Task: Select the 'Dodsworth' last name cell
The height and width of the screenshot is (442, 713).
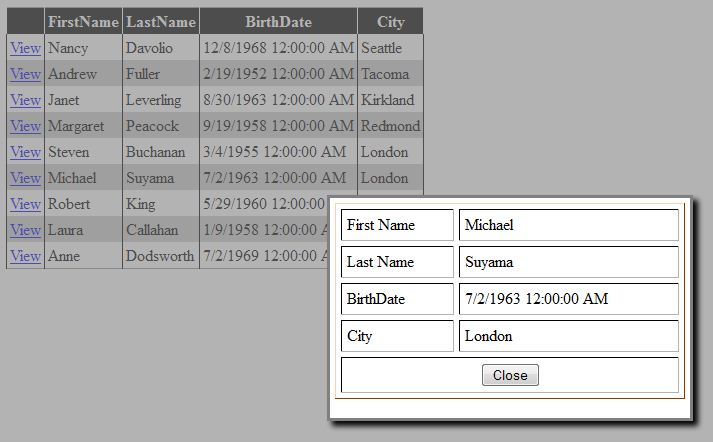Action: point(161,256)
